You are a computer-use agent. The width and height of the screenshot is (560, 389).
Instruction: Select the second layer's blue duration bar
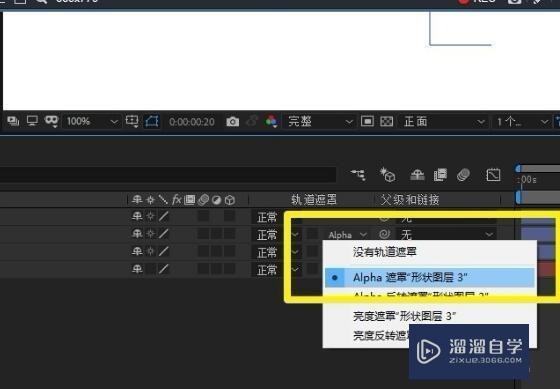(x=538, y=235)
